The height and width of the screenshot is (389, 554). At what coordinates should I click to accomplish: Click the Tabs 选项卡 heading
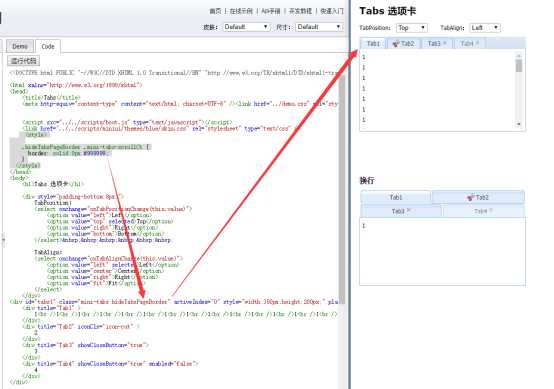click(x=388, y=11)
